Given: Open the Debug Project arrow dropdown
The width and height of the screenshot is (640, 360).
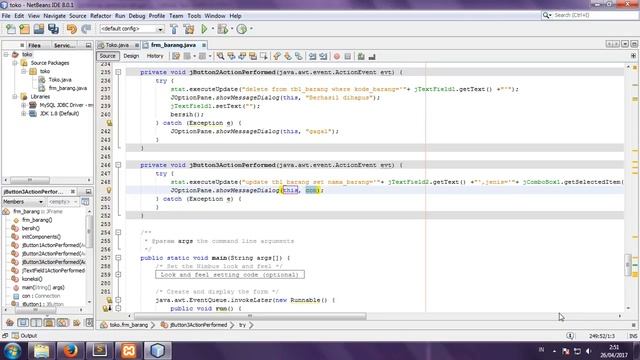Looking at the screenshot, I should (x=232, y=29).
